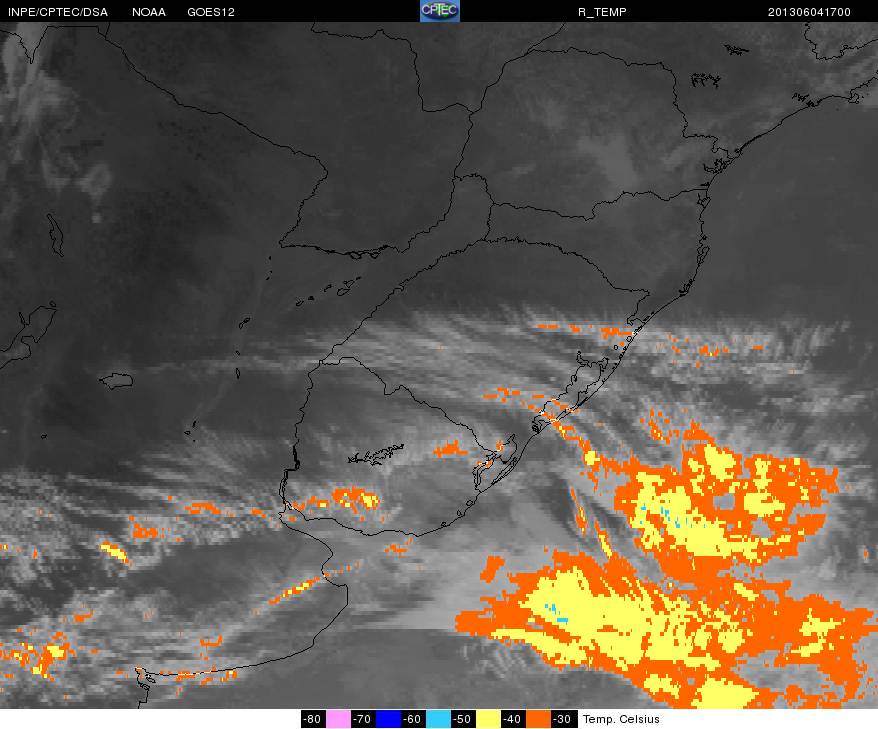
Task: Click the -60 legend value
Action: pyautogui.click(x=414, y=719)
